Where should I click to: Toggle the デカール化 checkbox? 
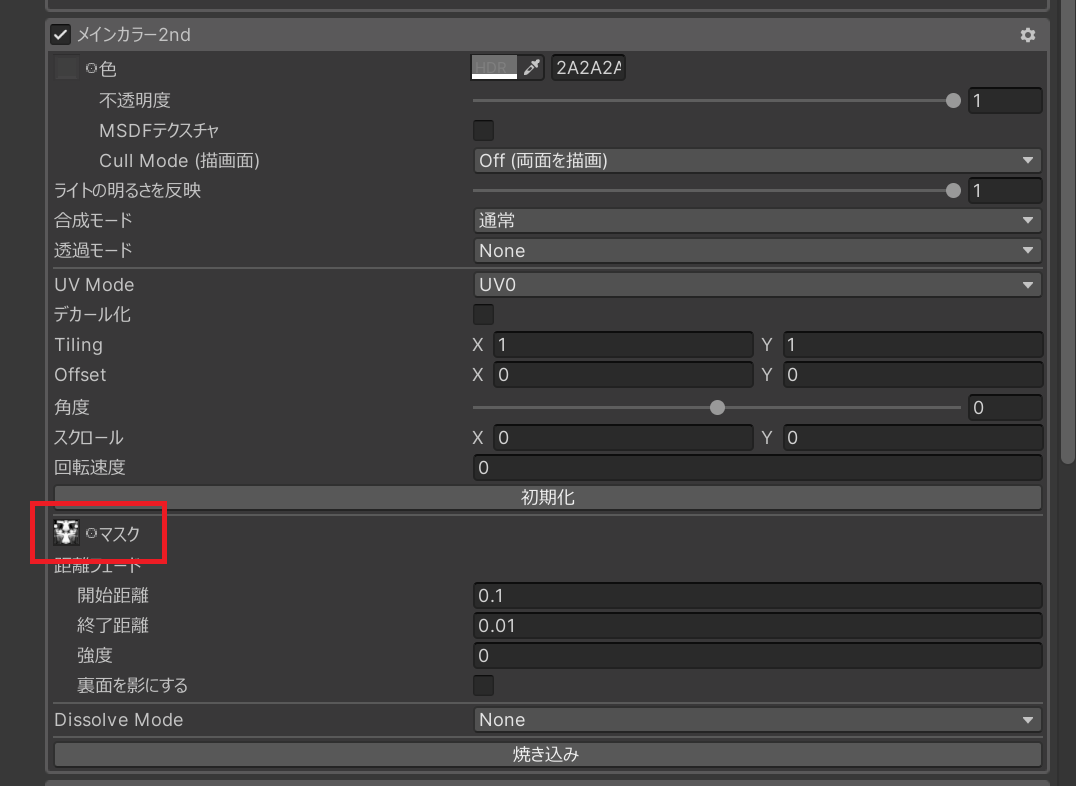point(483,314)
